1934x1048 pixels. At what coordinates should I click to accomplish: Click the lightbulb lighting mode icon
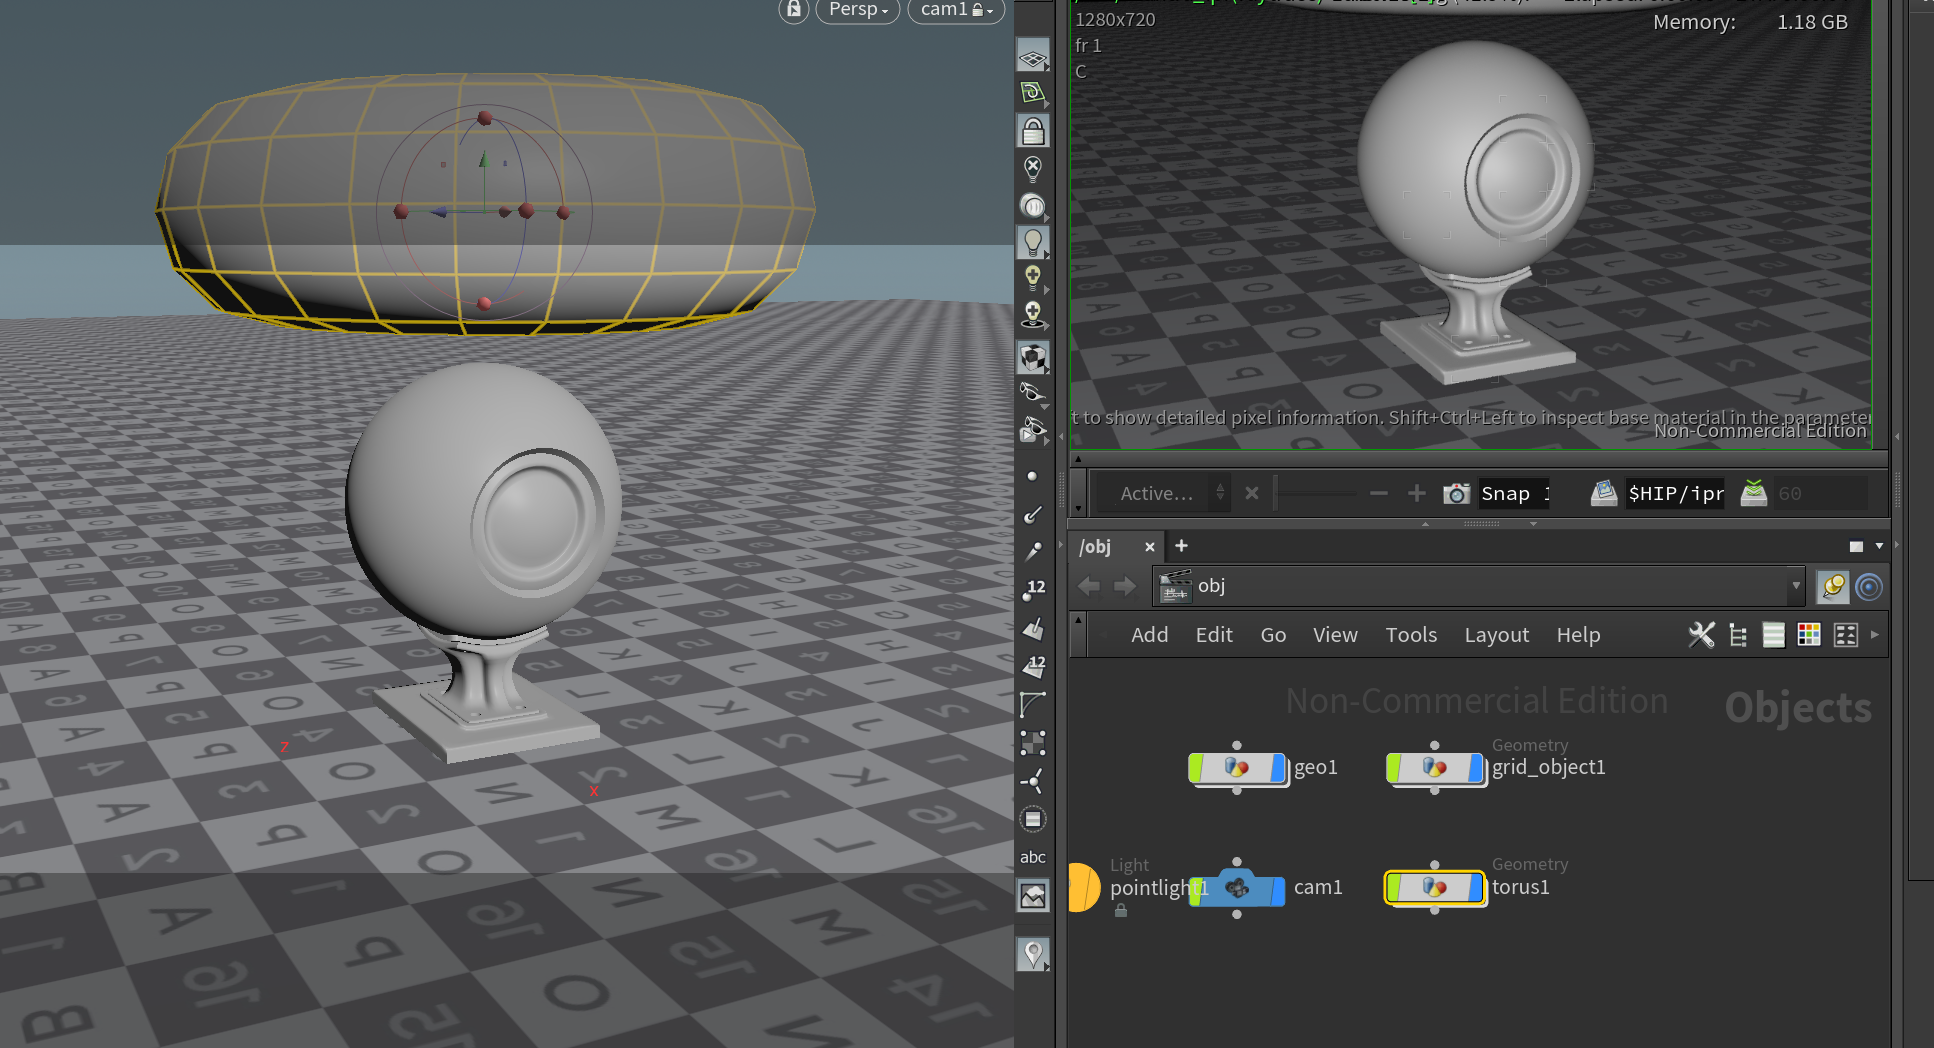pos(1033,242)
